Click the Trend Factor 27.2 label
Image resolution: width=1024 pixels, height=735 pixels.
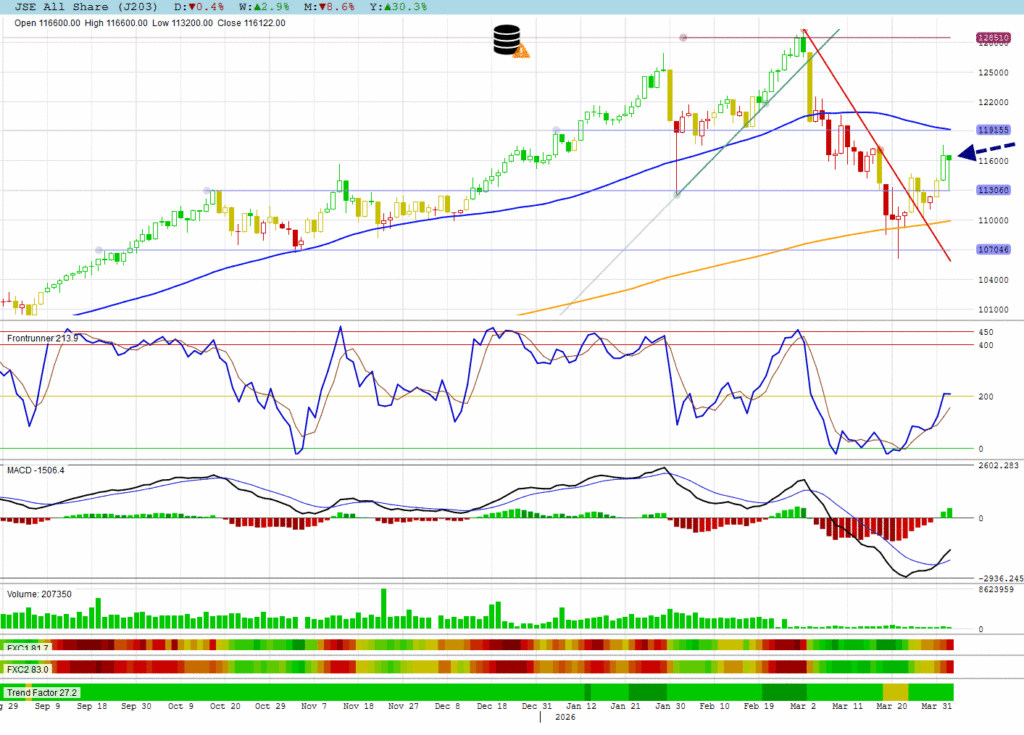[x=42, y=692]
